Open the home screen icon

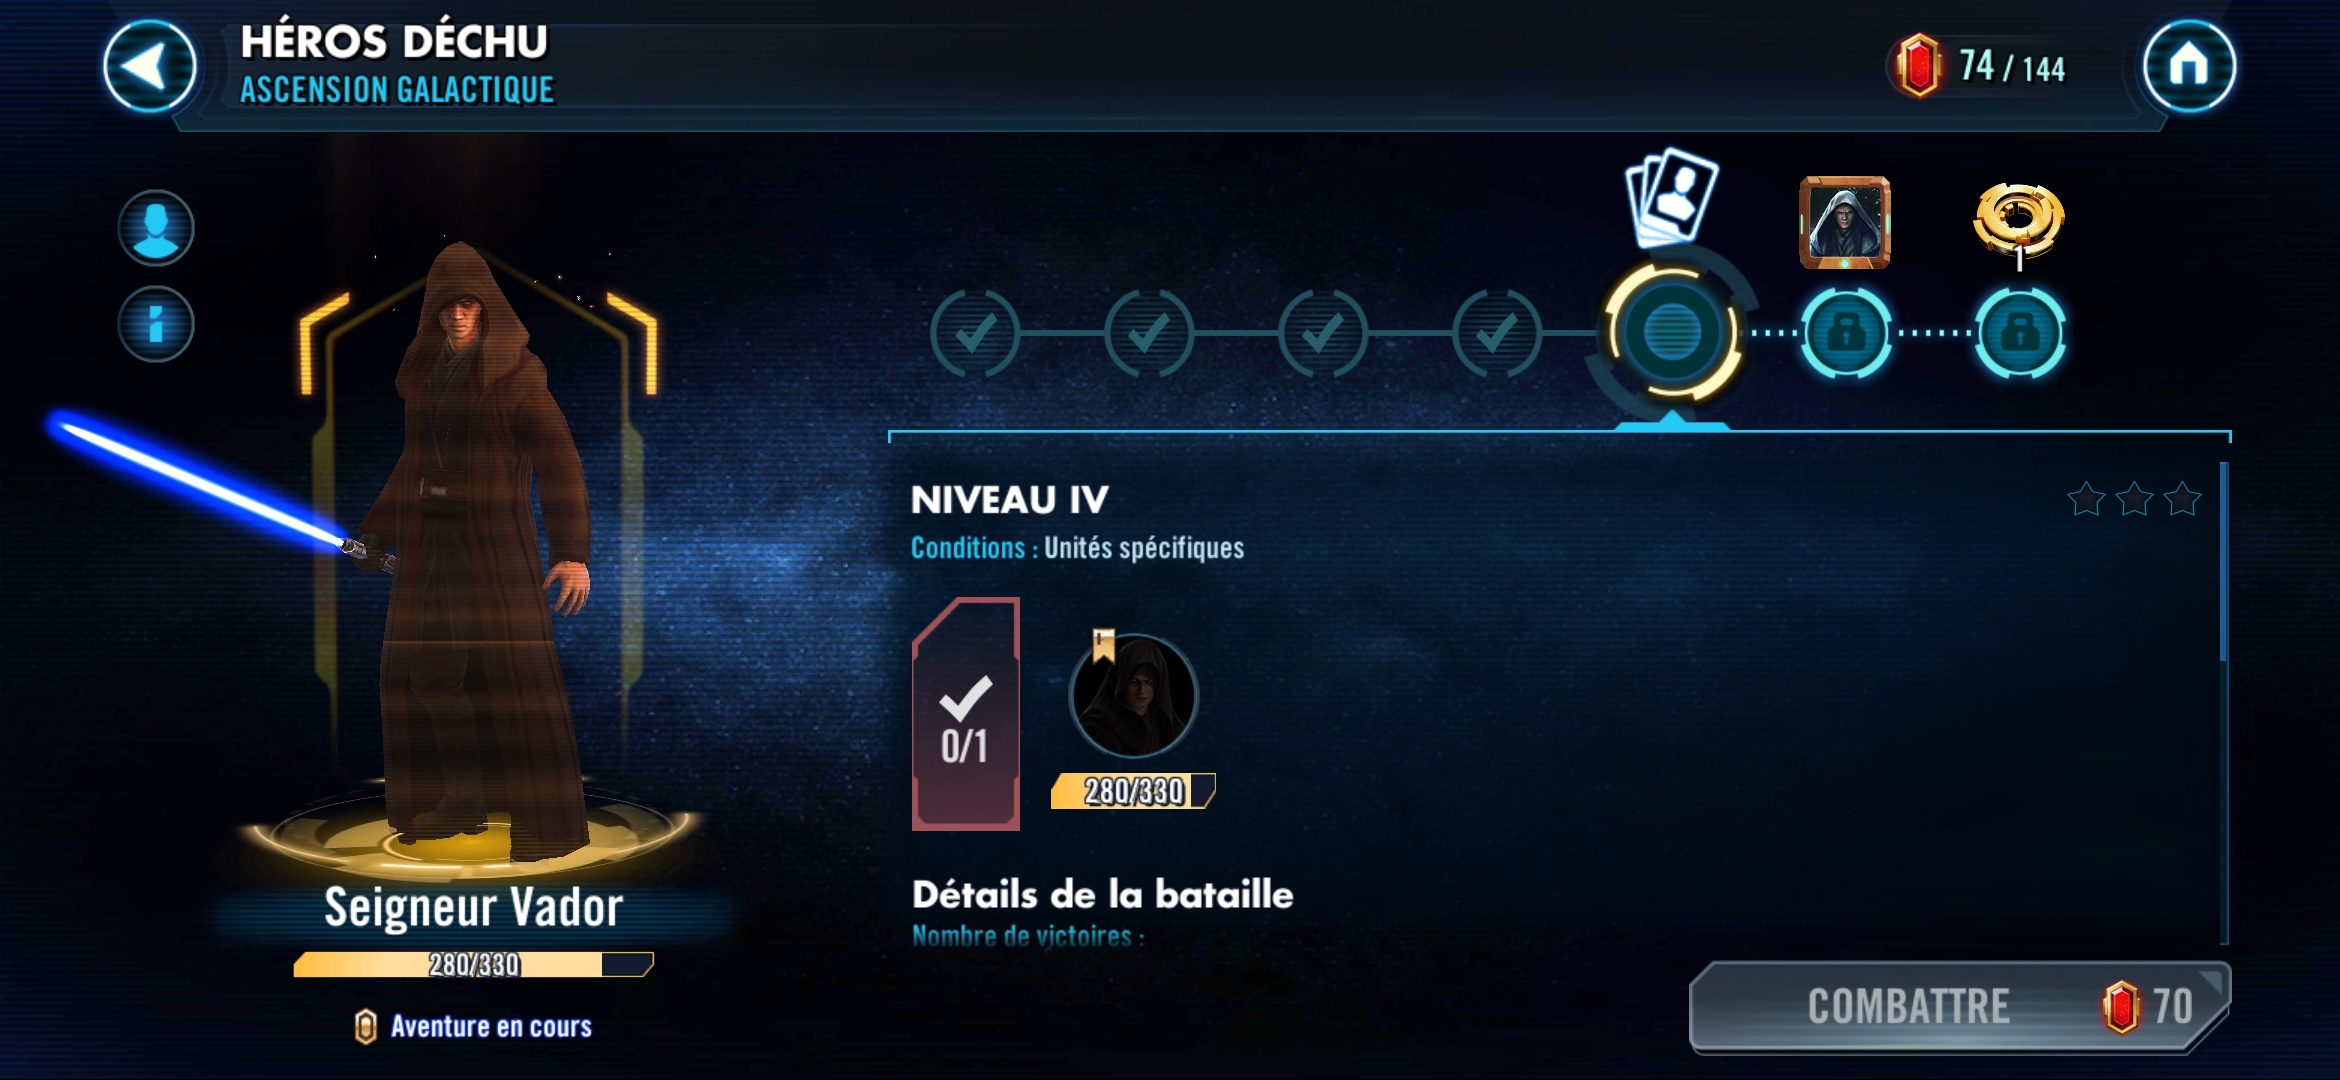point(2188,66)
